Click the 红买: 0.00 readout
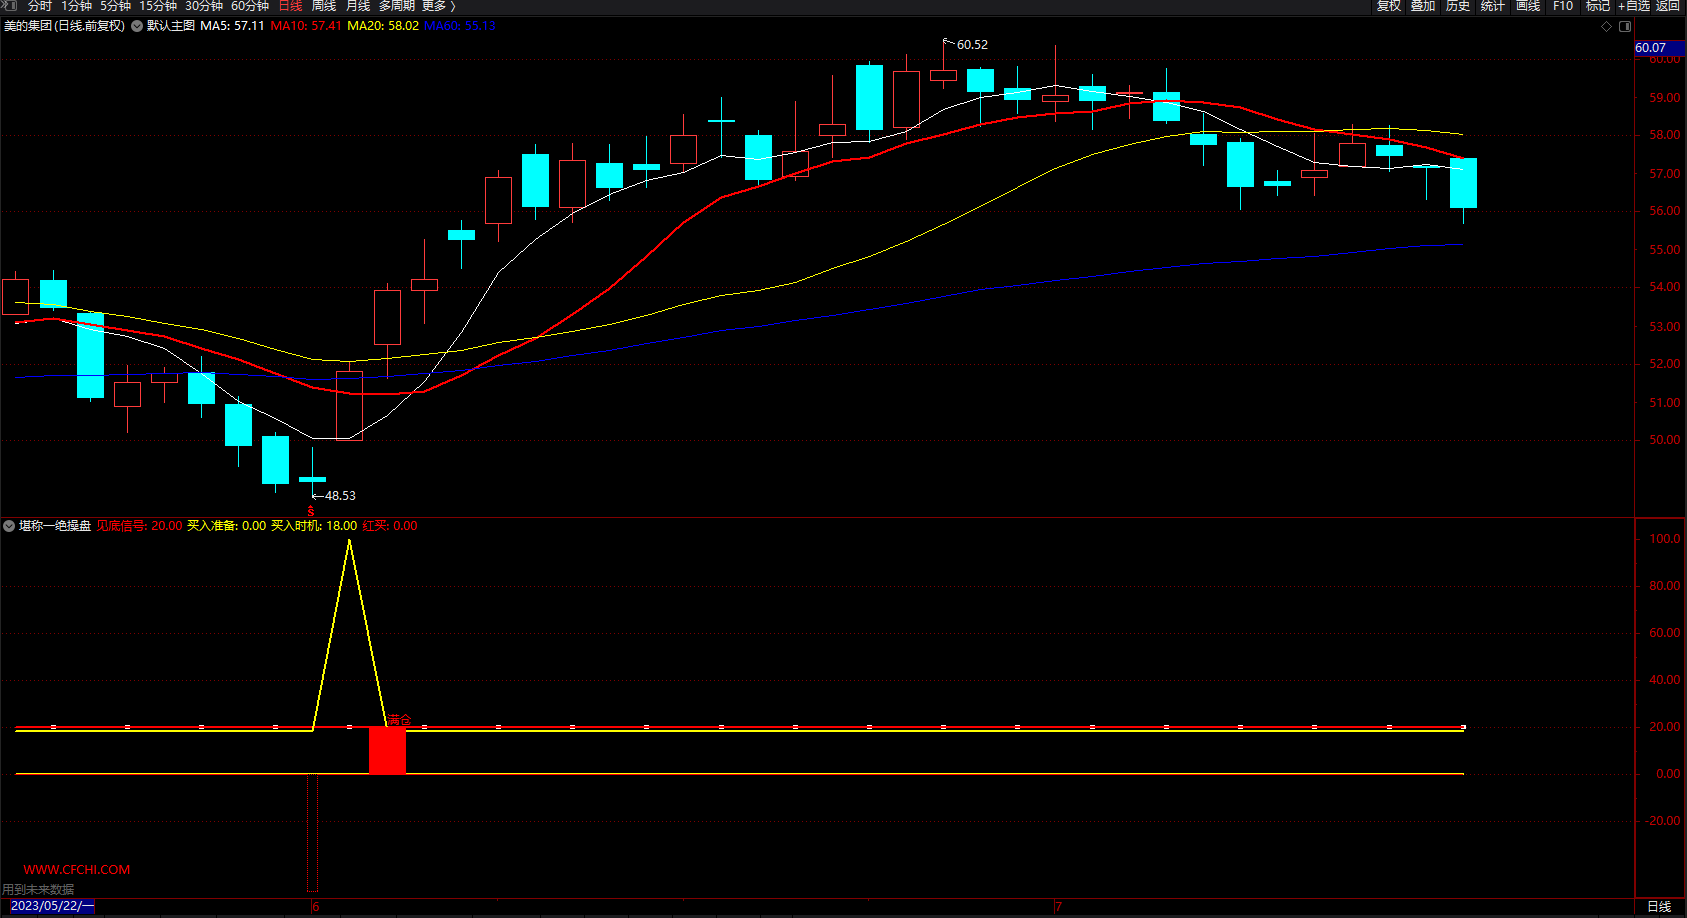 coord(390,526)
